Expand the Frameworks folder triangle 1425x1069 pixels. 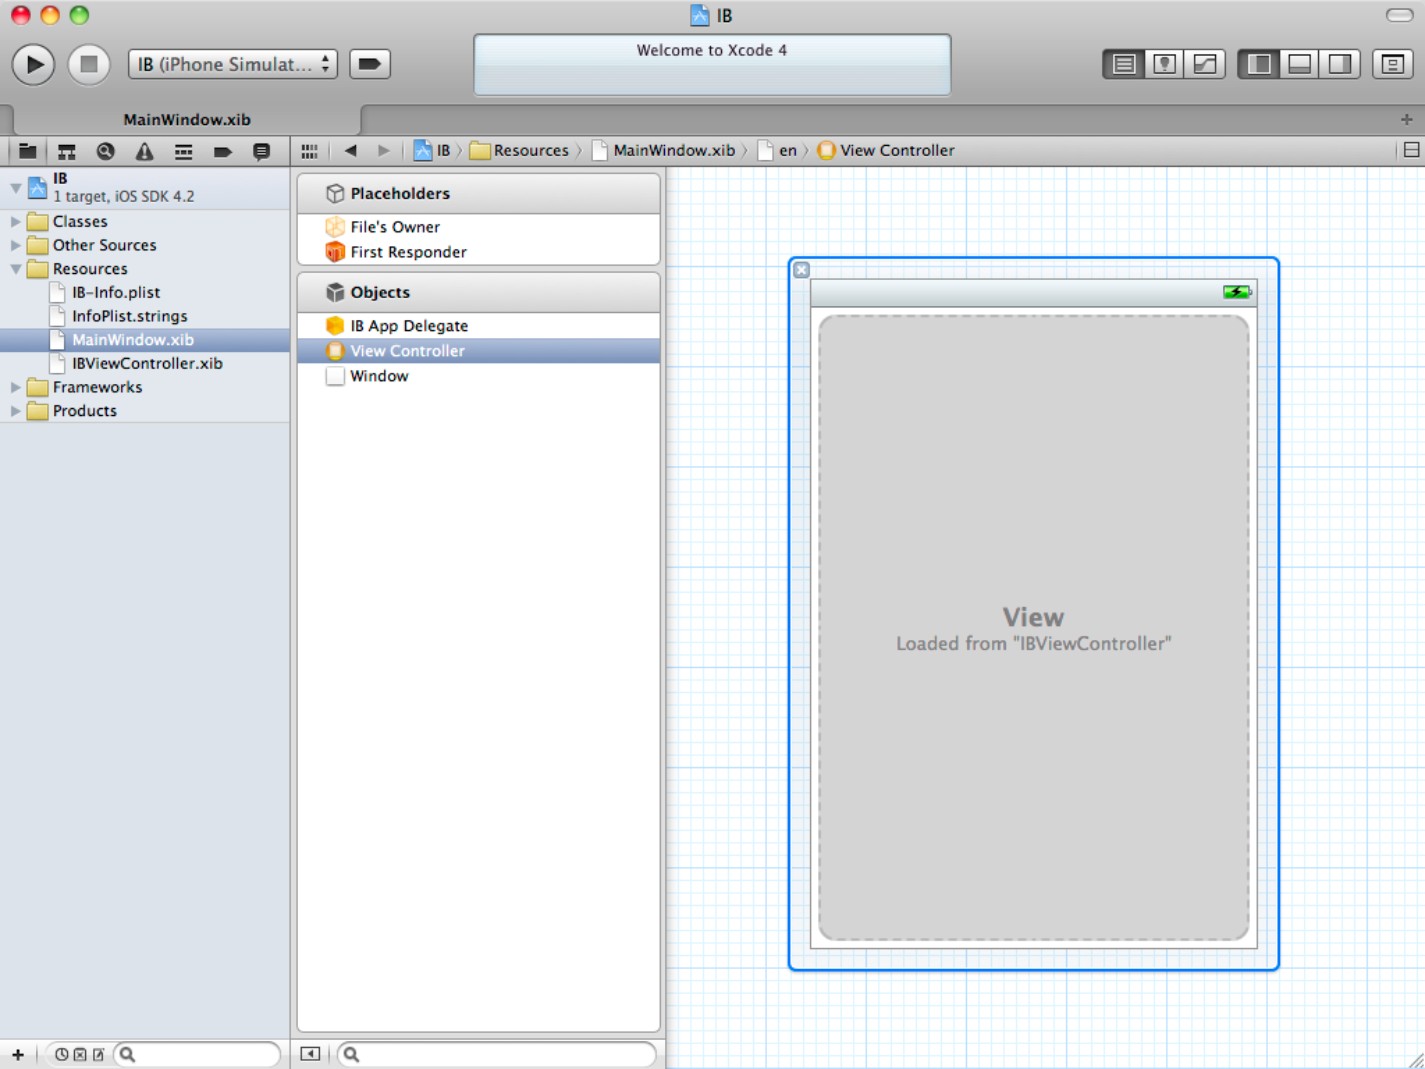(x=15, y=387)
